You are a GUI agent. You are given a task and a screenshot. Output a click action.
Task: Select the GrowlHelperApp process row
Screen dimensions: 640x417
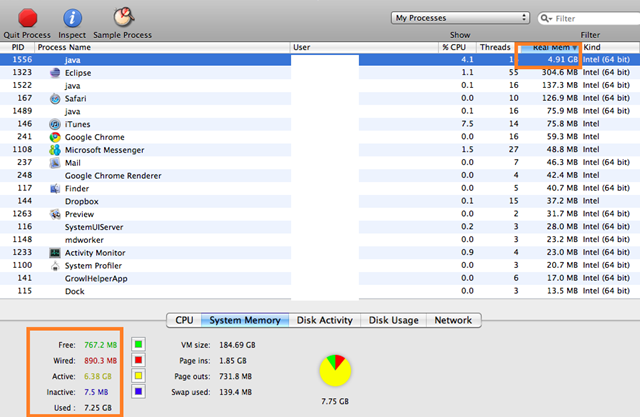[x=320, y=278]
